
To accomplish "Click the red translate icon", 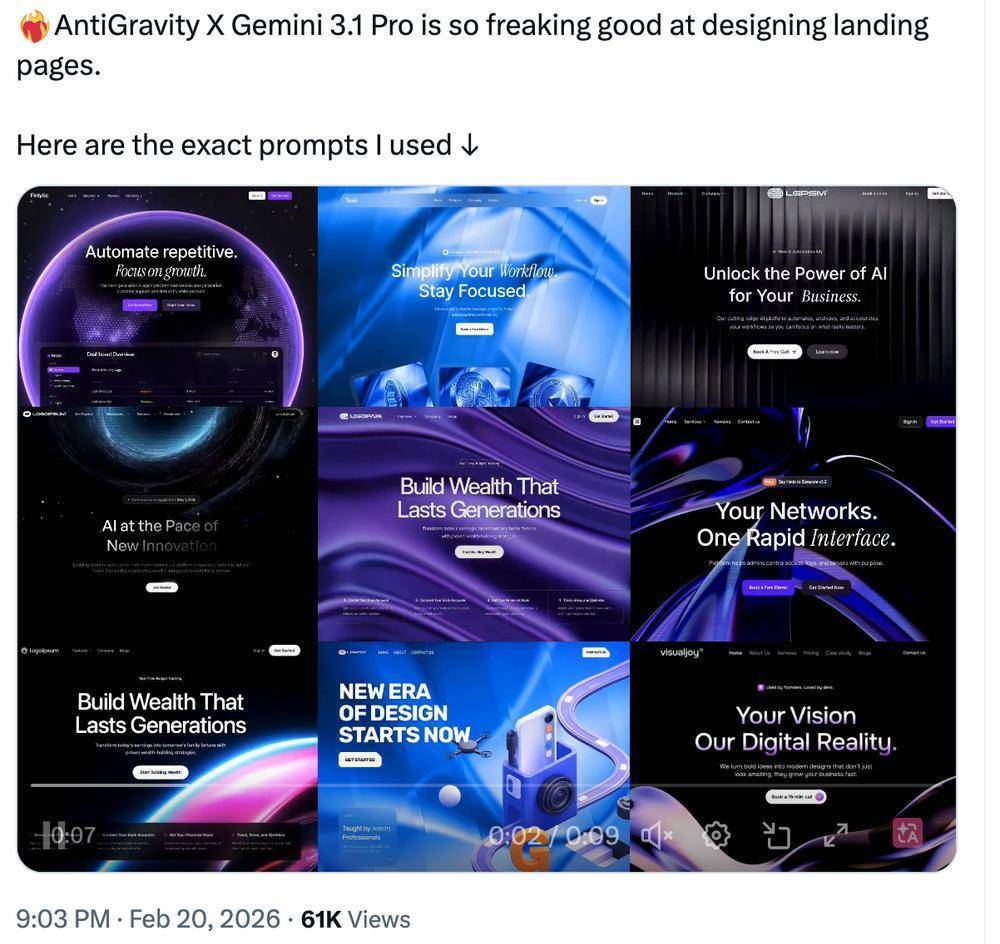I will tap(908, 833).
